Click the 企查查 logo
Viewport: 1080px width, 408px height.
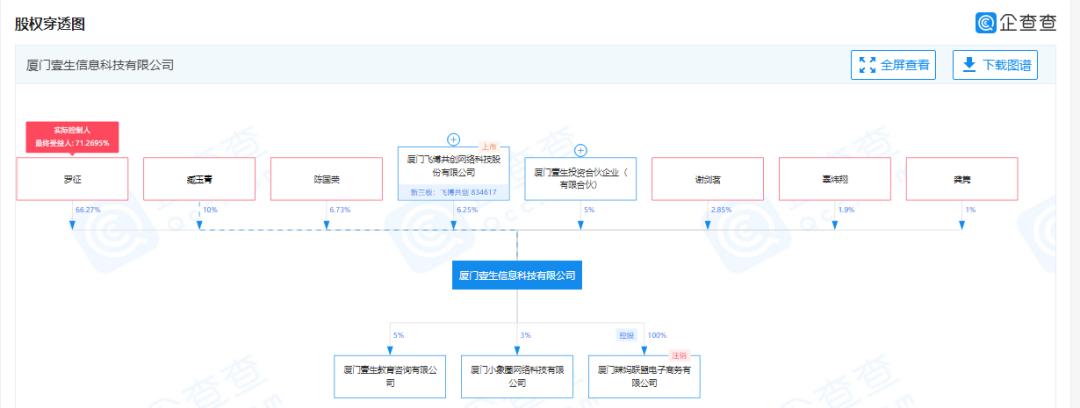(1015, 23)
